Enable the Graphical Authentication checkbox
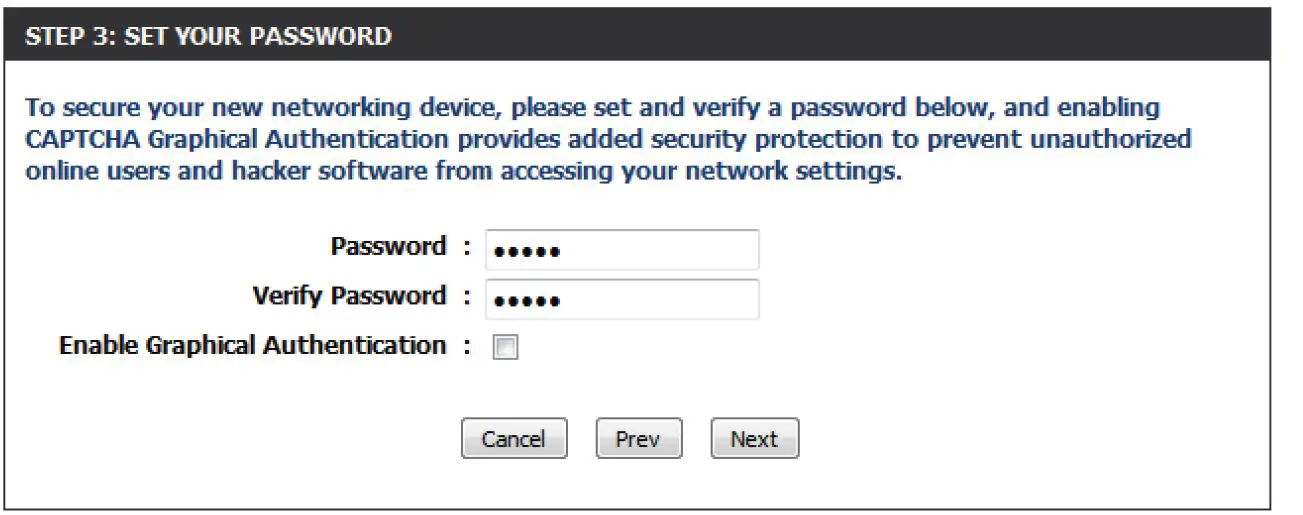The image size is (1303, 515). 507,348
